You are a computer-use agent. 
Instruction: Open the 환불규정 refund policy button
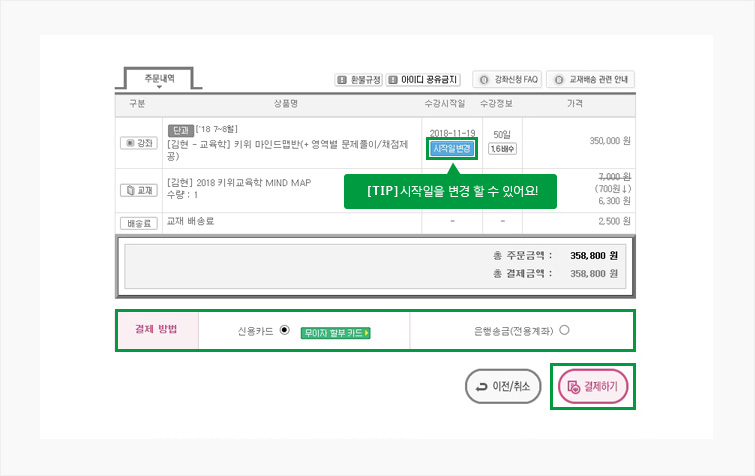(x=358, y=79)
